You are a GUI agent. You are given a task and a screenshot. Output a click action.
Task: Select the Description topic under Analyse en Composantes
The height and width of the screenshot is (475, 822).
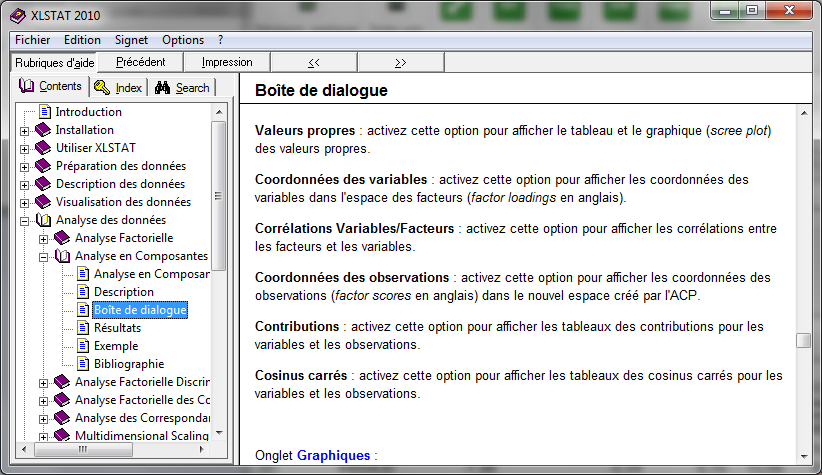click(124, 292)
